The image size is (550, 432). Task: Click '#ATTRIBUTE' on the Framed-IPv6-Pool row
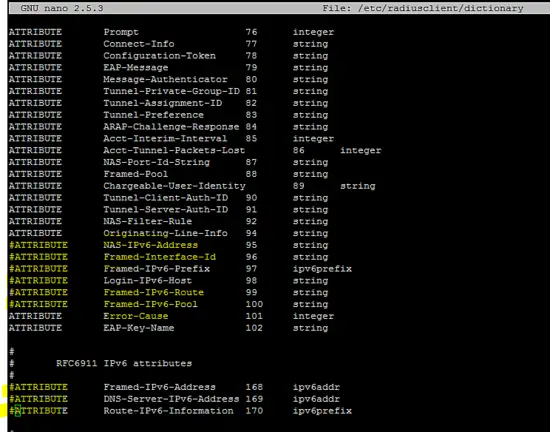pyautogui.click(x=39, y=304)
